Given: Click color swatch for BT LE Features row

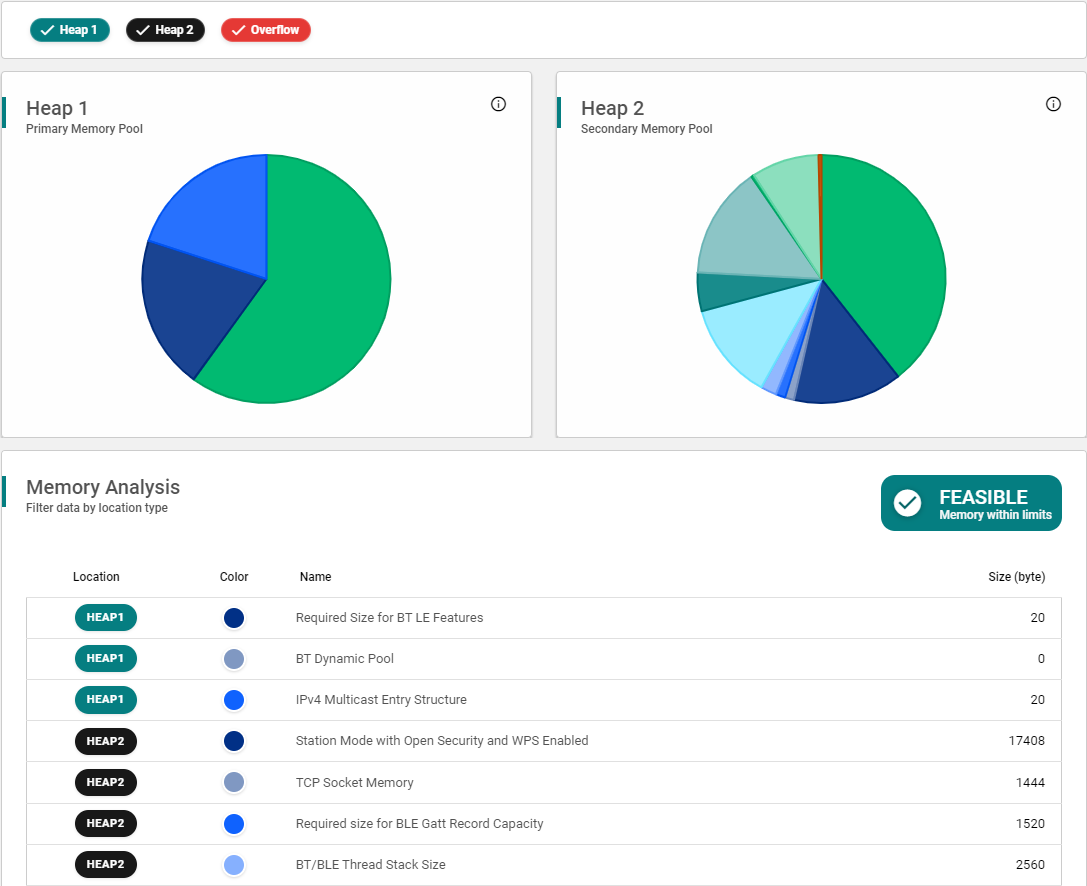Looking at the screenshot, I should [x=234, y=618].
